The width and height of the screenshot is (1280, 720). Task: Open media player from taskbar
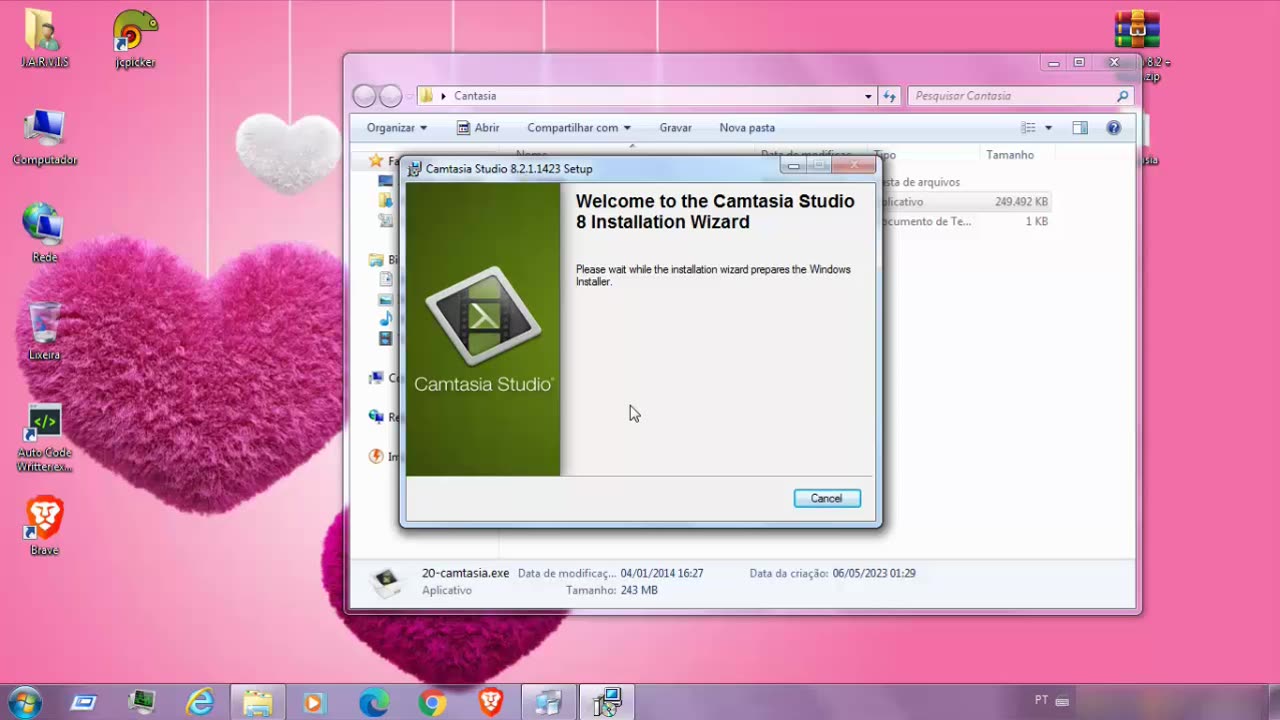(x=314, y=703)
